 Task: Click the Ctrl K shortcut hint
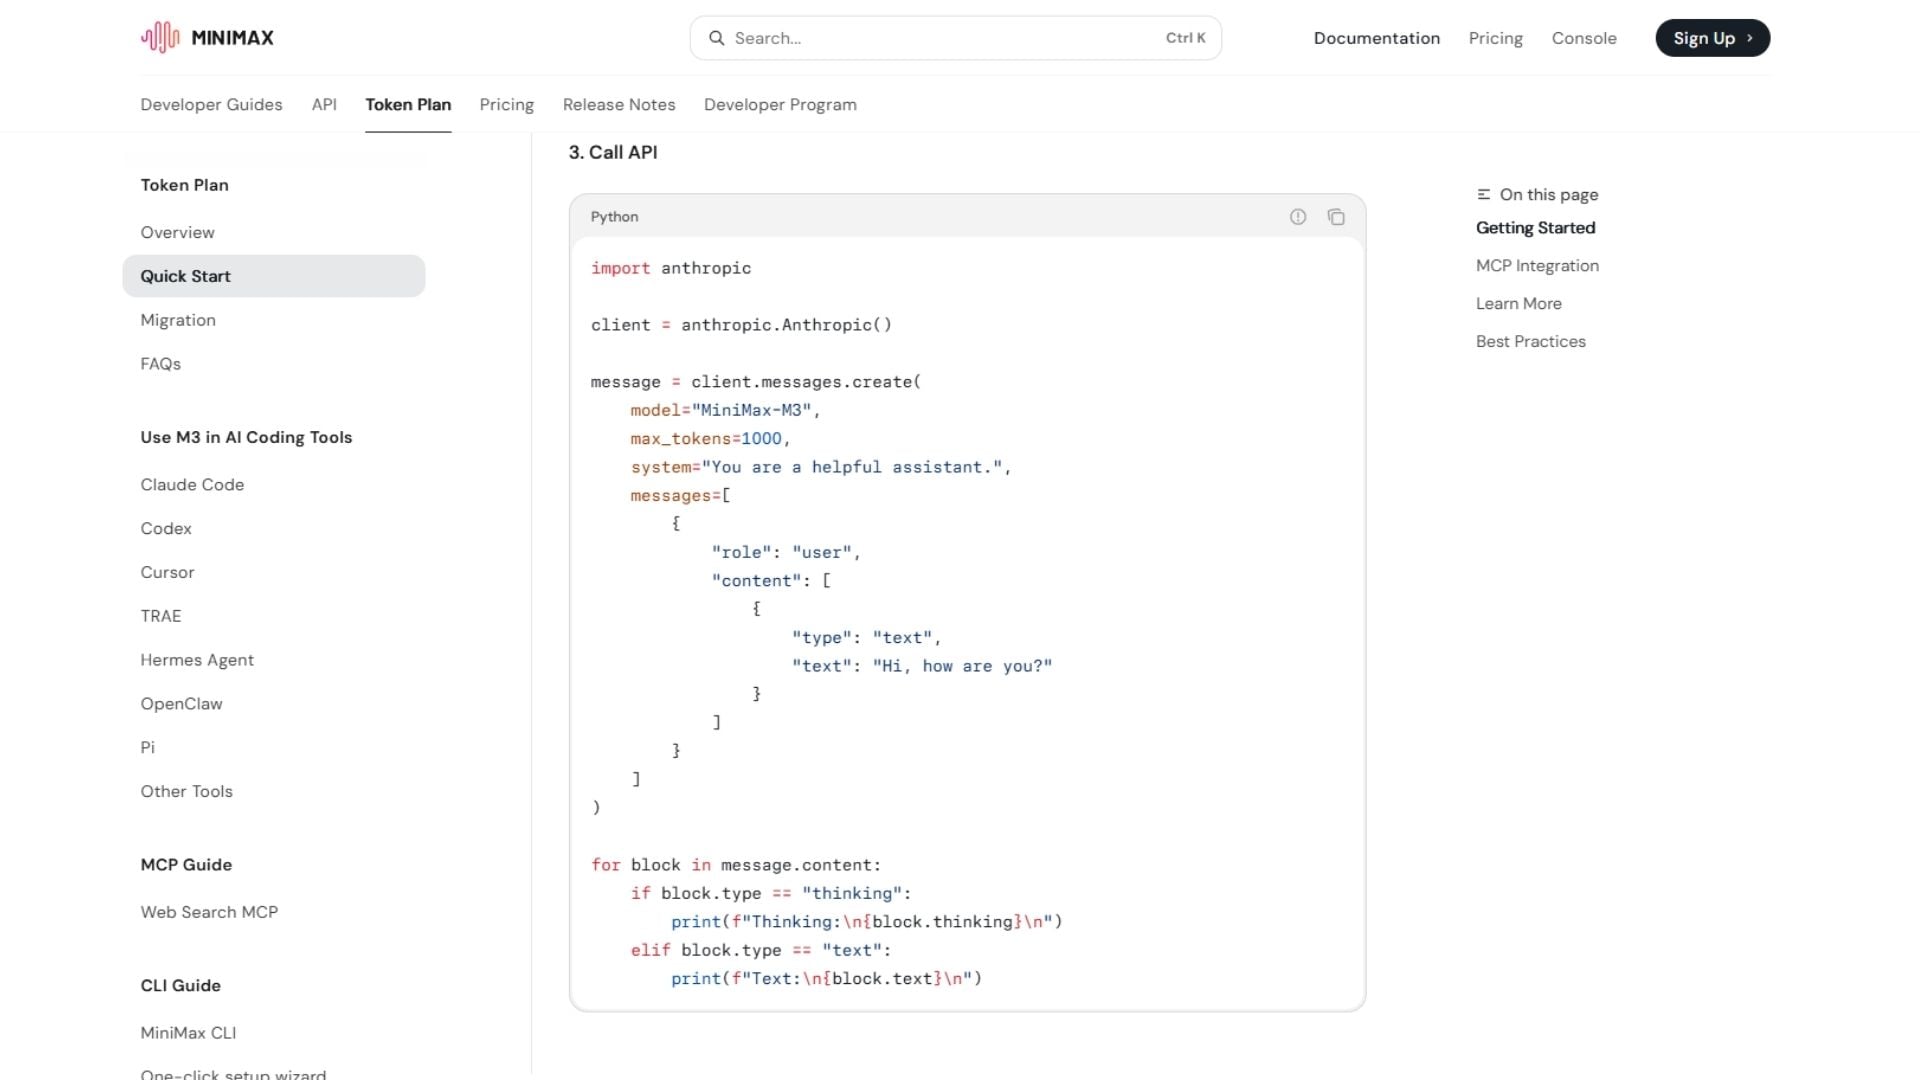1185,38
